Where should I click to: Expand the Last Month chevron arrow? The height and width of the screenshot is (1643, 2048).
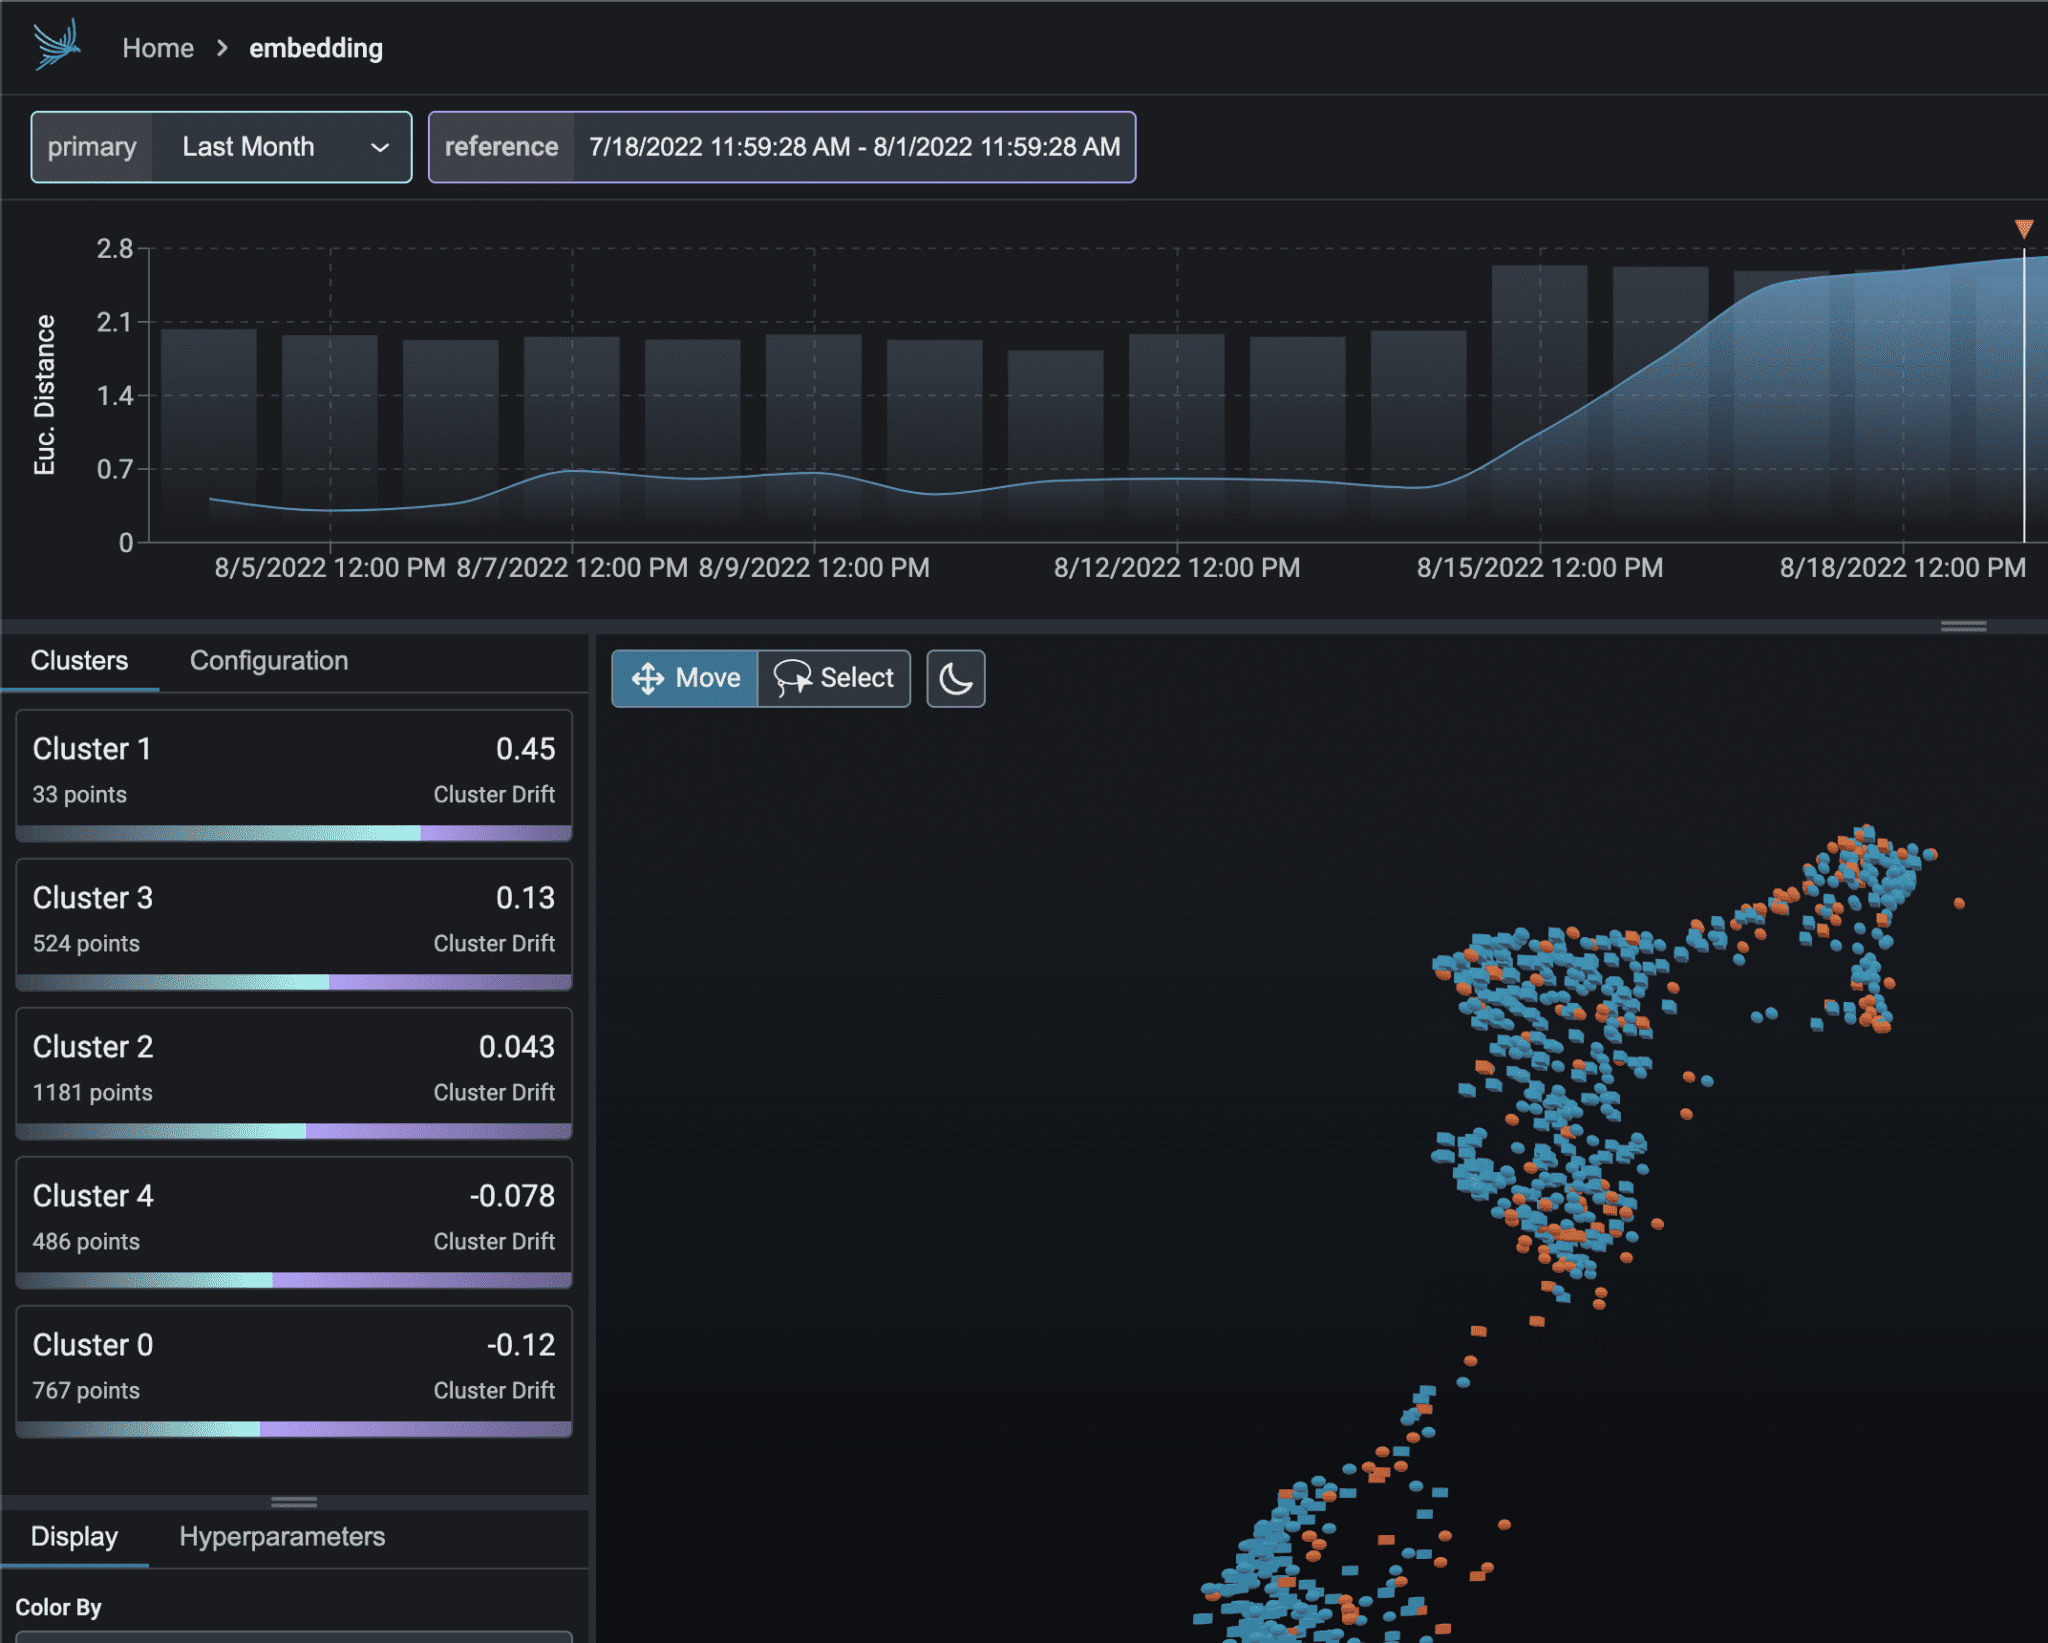[x=380, y=147]
